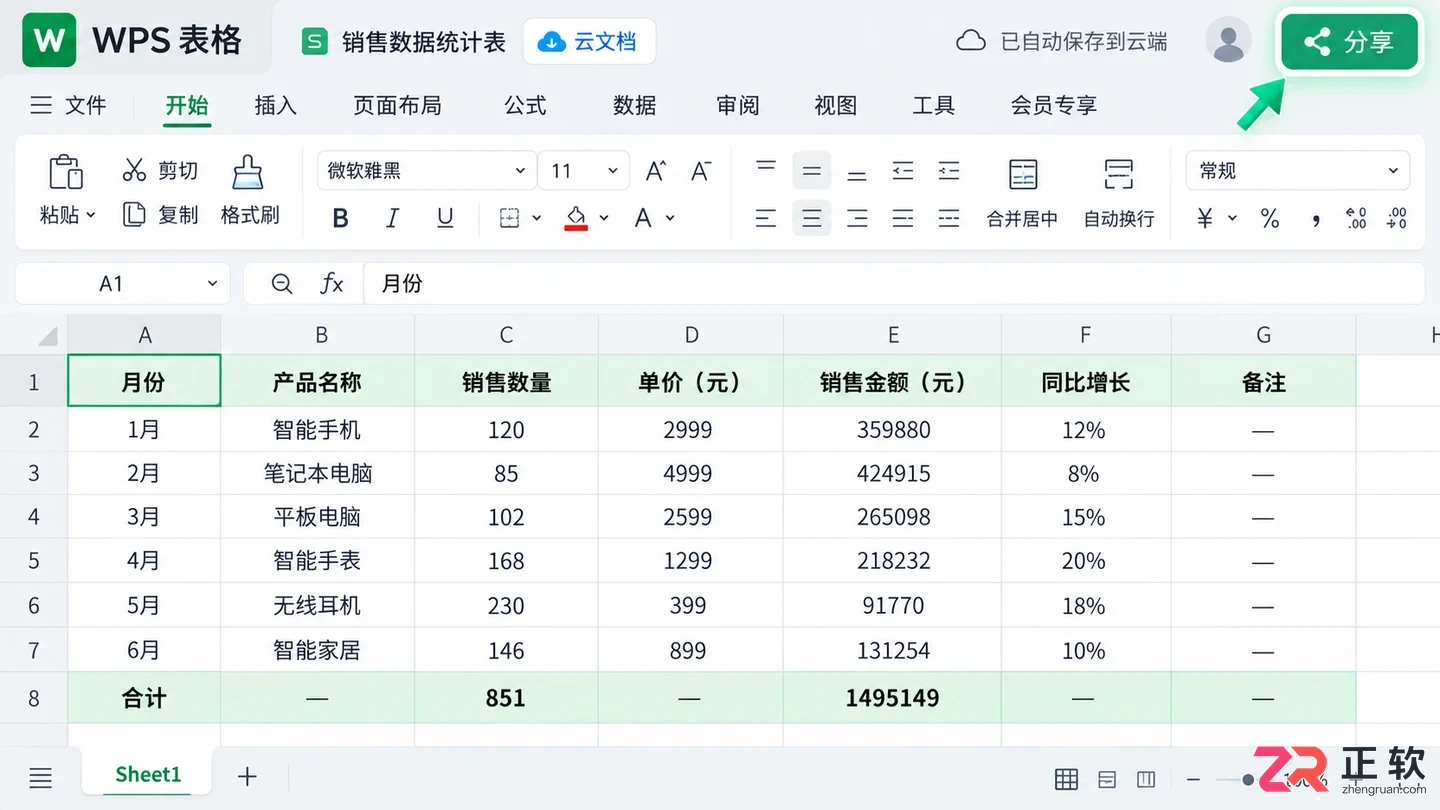Click the 粘贴 paste clipboard icon

(x=66, y=172)
